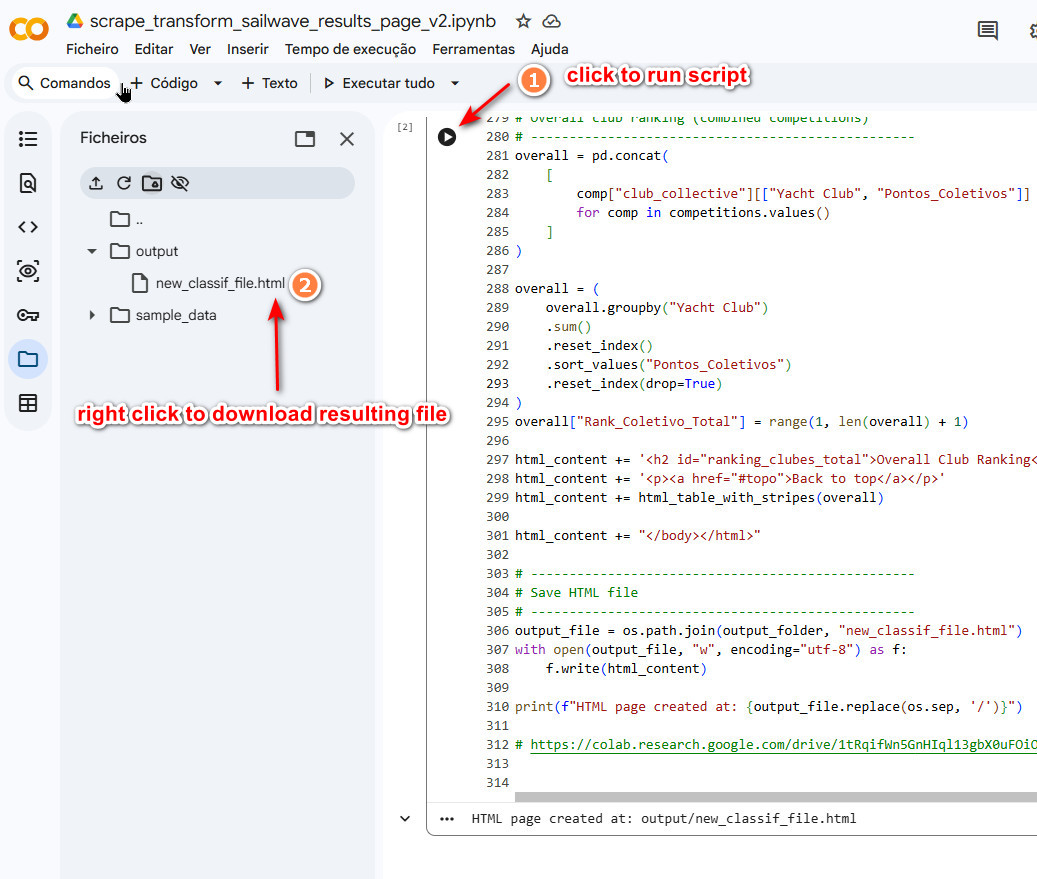Viewport: 1037px width, 879px height.
Task: Toggle the Files folder sidebar panel
Action: (x=28, y=359)
